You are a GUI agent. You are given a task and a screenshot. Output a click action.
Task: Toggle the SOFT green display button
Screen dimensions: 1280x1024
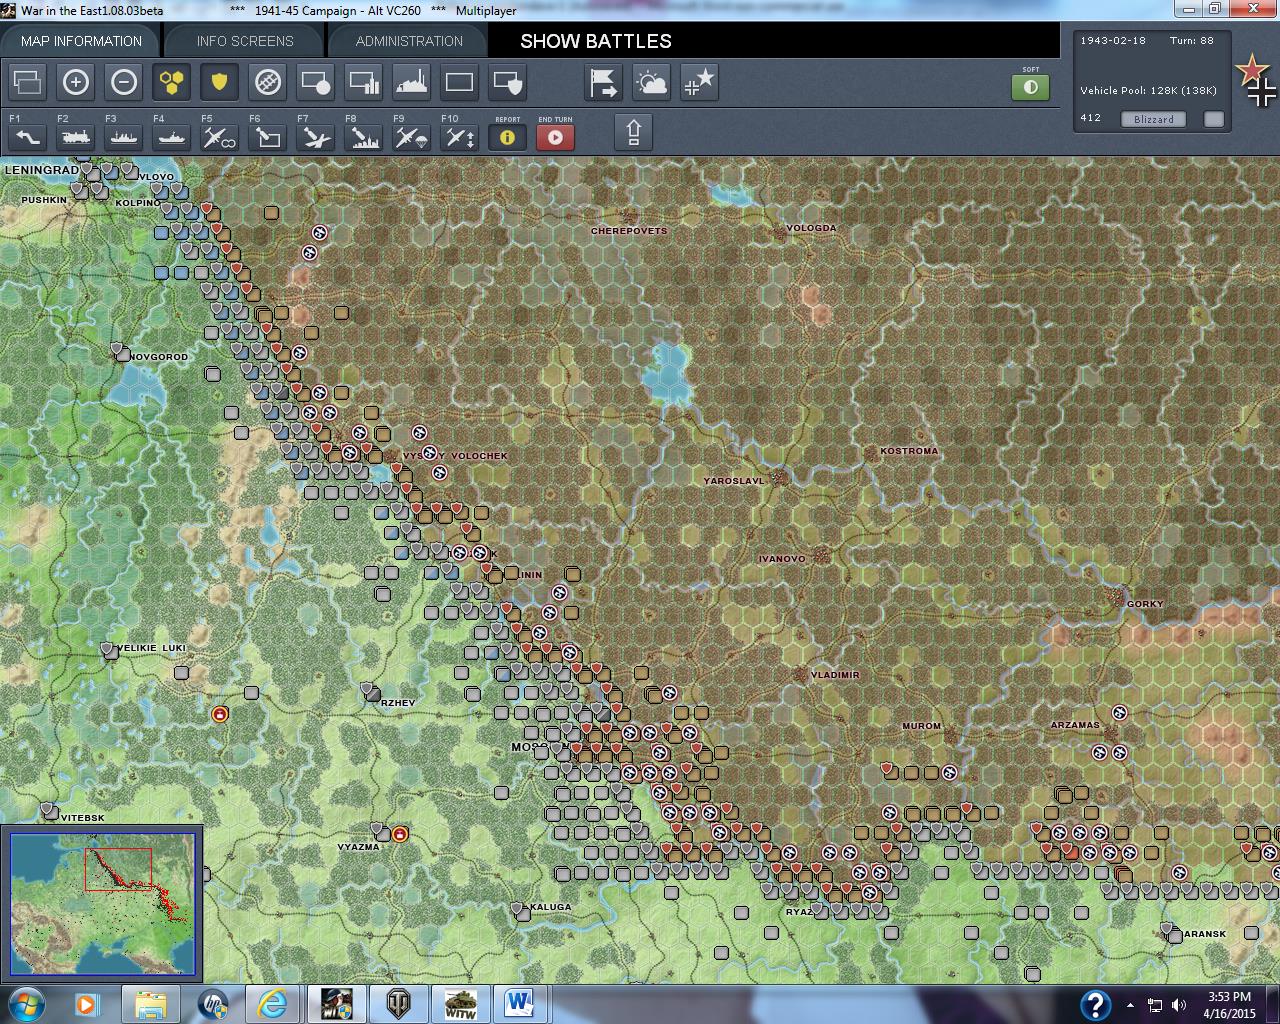point(1030,87)
